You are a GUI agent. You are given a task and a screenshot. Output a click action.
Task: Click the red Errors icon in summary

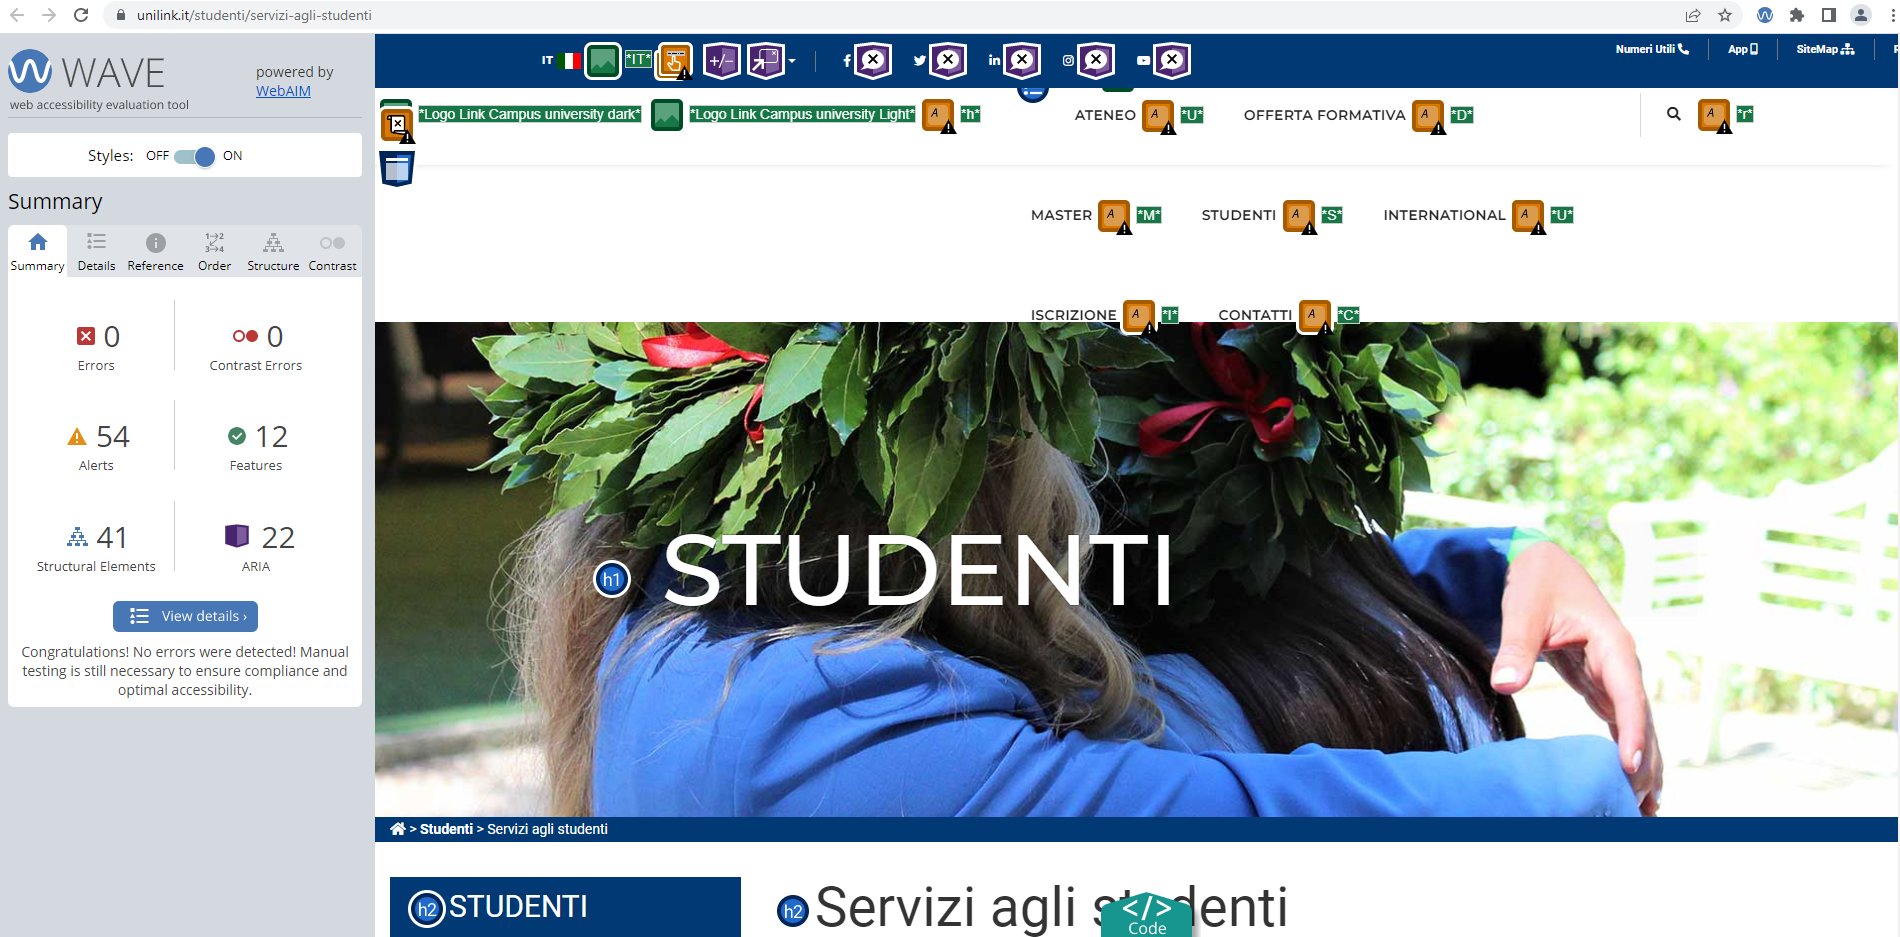(x=86, y=336)
